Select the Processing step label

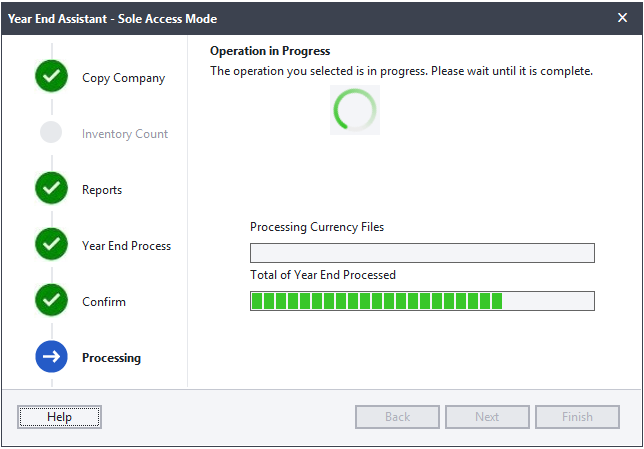coord(111,358)
